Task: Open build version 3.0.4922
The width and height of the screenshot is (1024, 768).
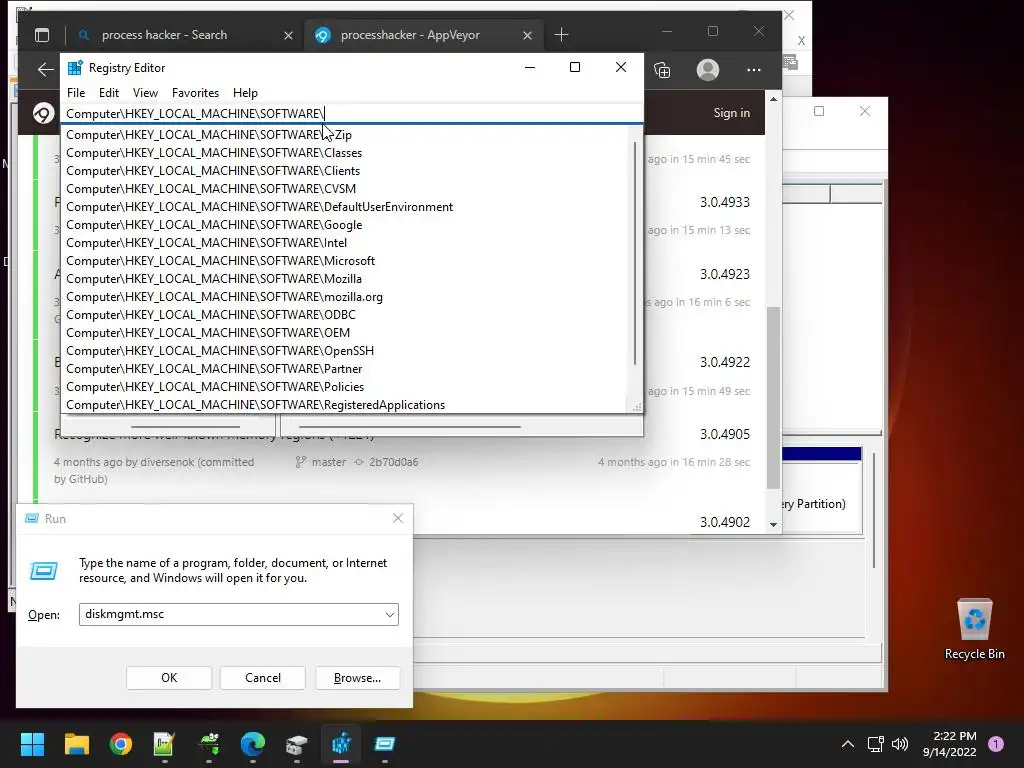Action: pos(725,362)
